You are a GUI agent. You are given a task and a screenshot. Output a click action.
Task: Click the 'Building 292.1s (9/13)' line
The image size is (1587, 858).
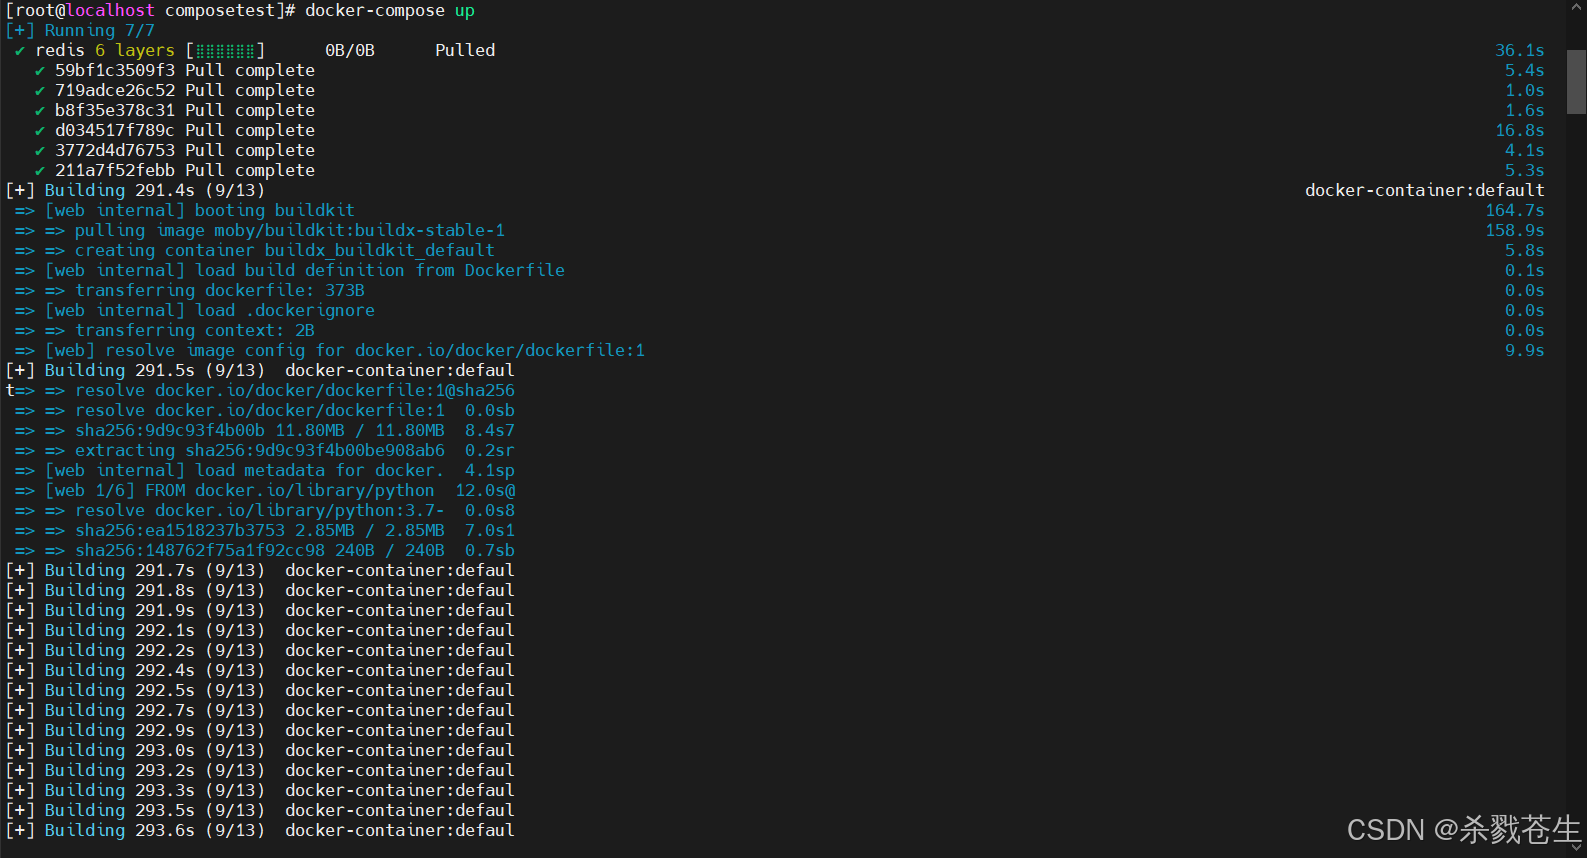[260, 630]
